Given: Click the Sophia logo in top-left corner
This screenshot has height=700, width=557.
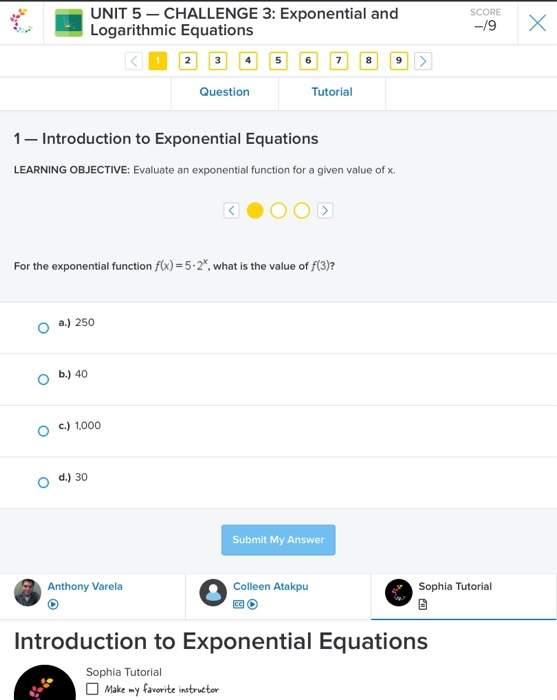Looking at the screenshot, I should pyautogui.click(x=21, y=21).
